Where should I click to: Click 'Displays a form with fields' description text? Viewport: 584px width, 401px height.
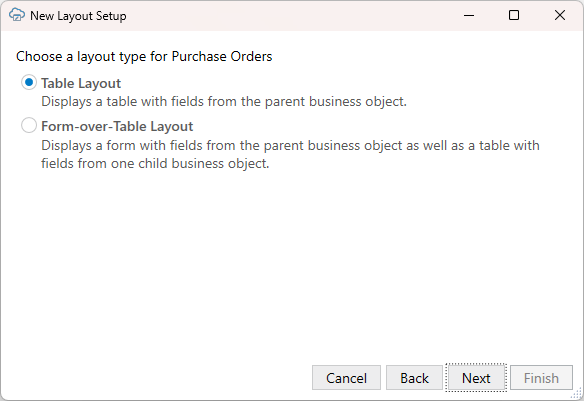[290, 154]
